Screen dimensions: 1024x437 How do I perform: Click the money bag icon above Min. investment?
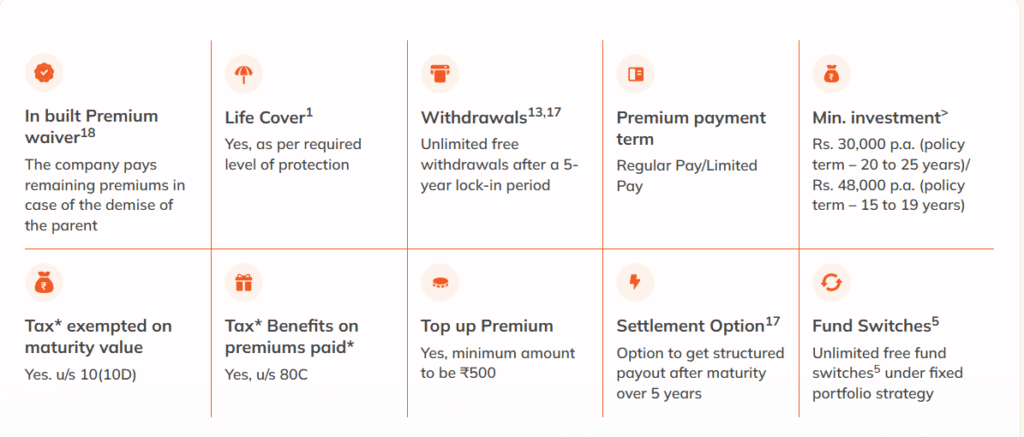tap(831, 73)
